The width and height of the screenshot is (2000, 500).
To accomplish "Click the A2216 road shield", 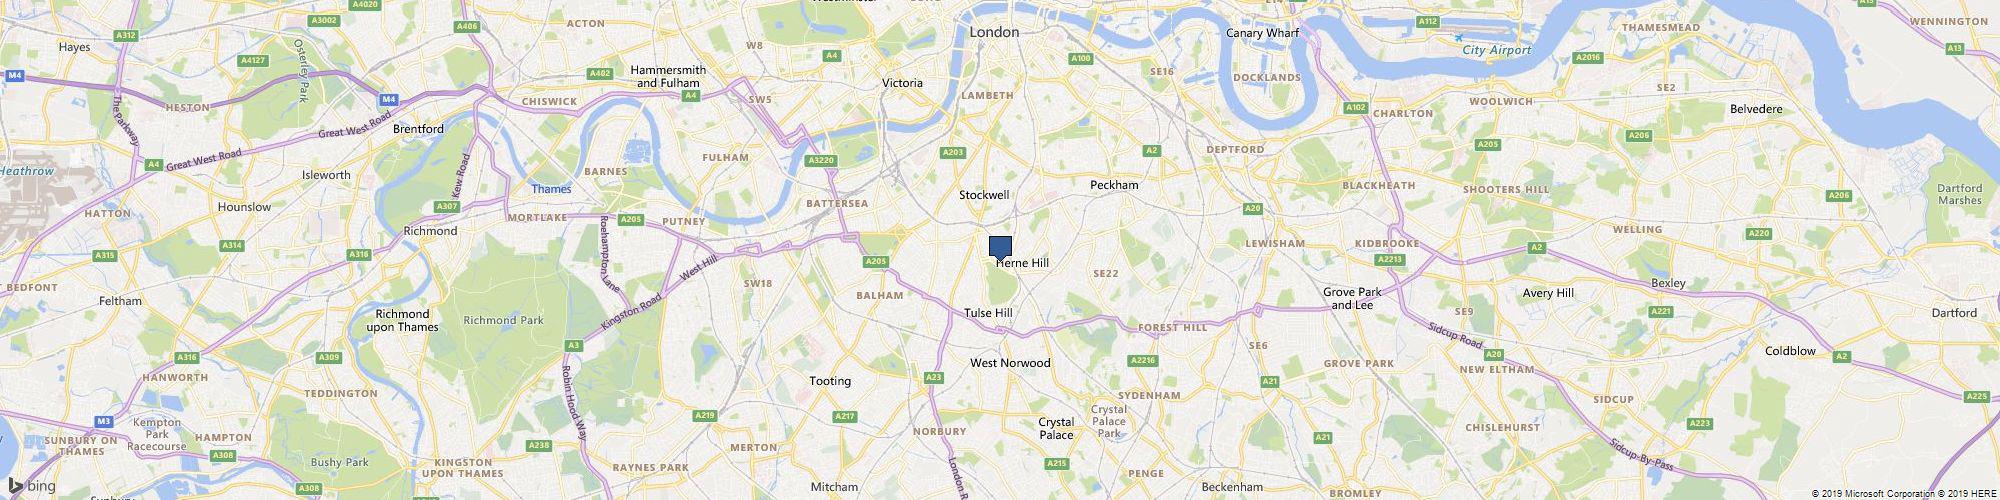I will tap(1142, 360).
